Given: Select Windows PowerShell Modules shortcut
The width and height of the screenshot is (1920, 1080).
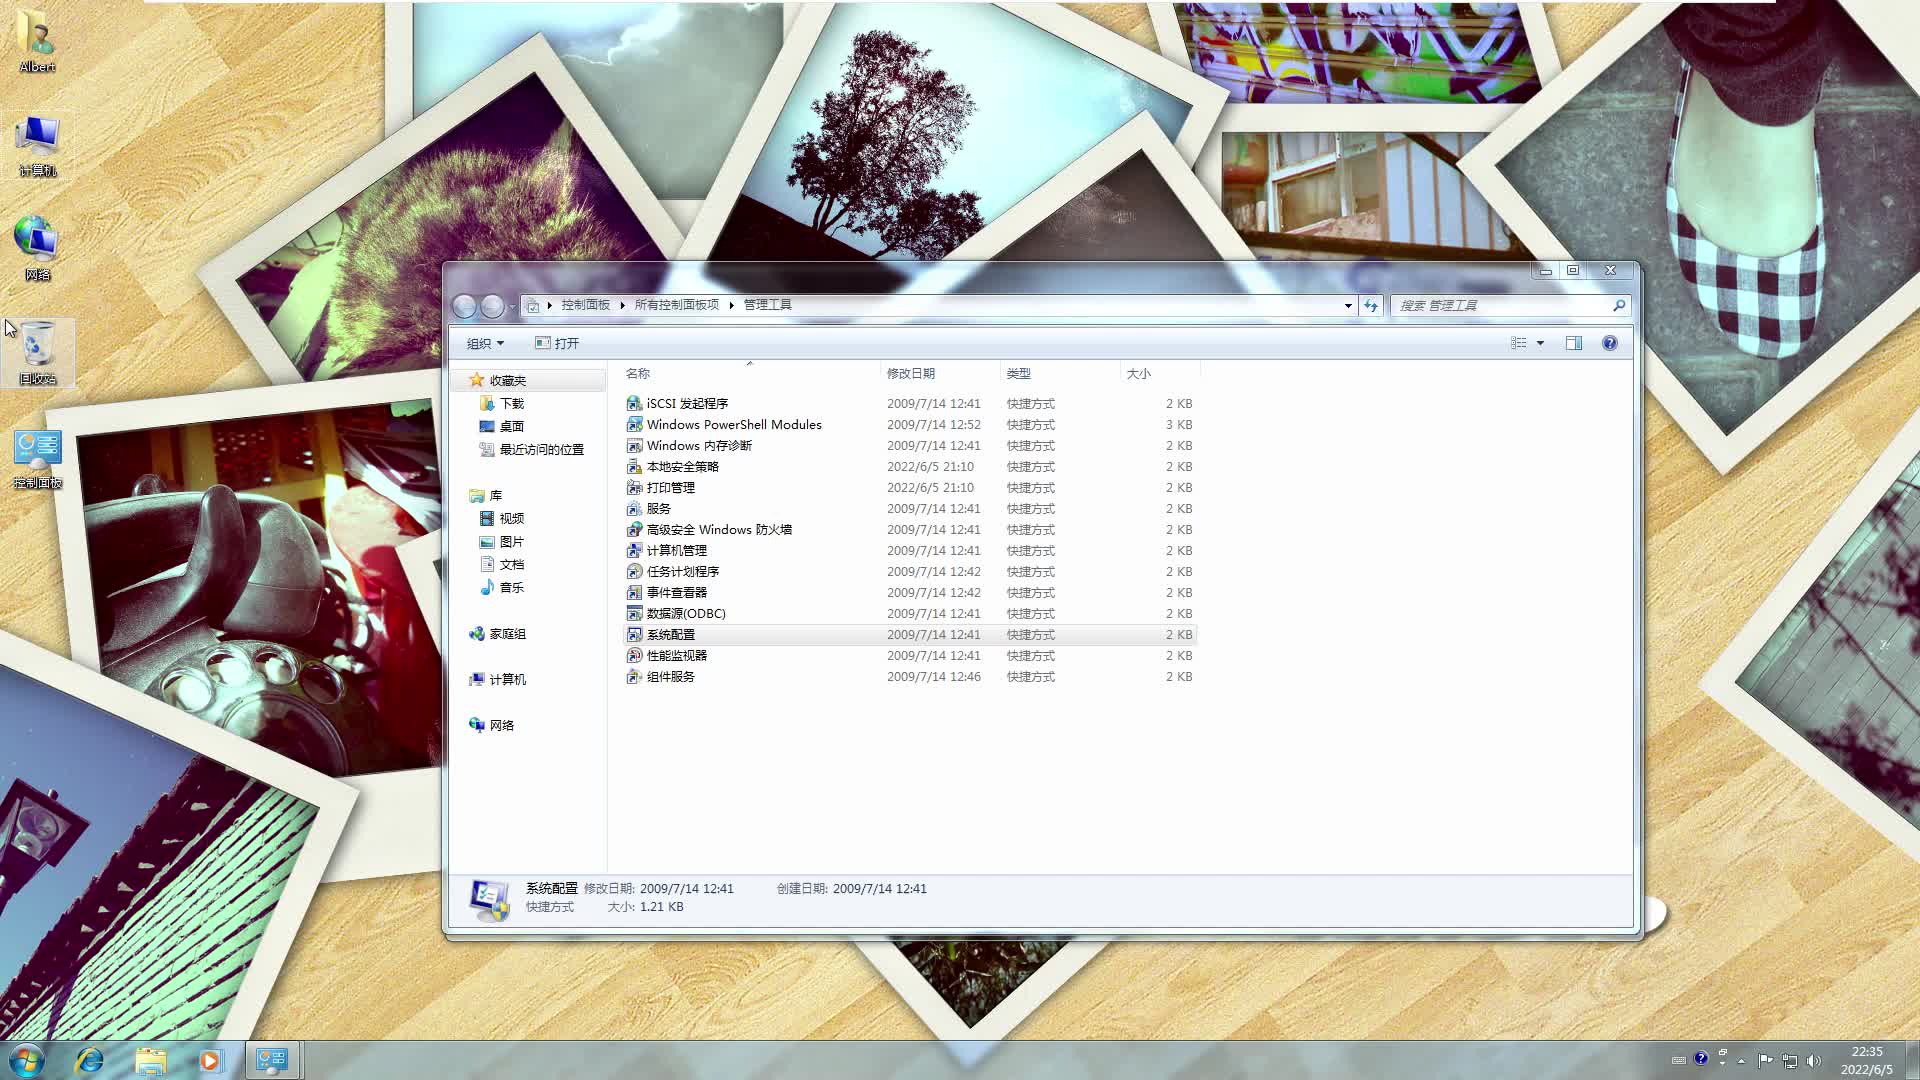Looking at the screenshot, I should click(x=733, y=424).
